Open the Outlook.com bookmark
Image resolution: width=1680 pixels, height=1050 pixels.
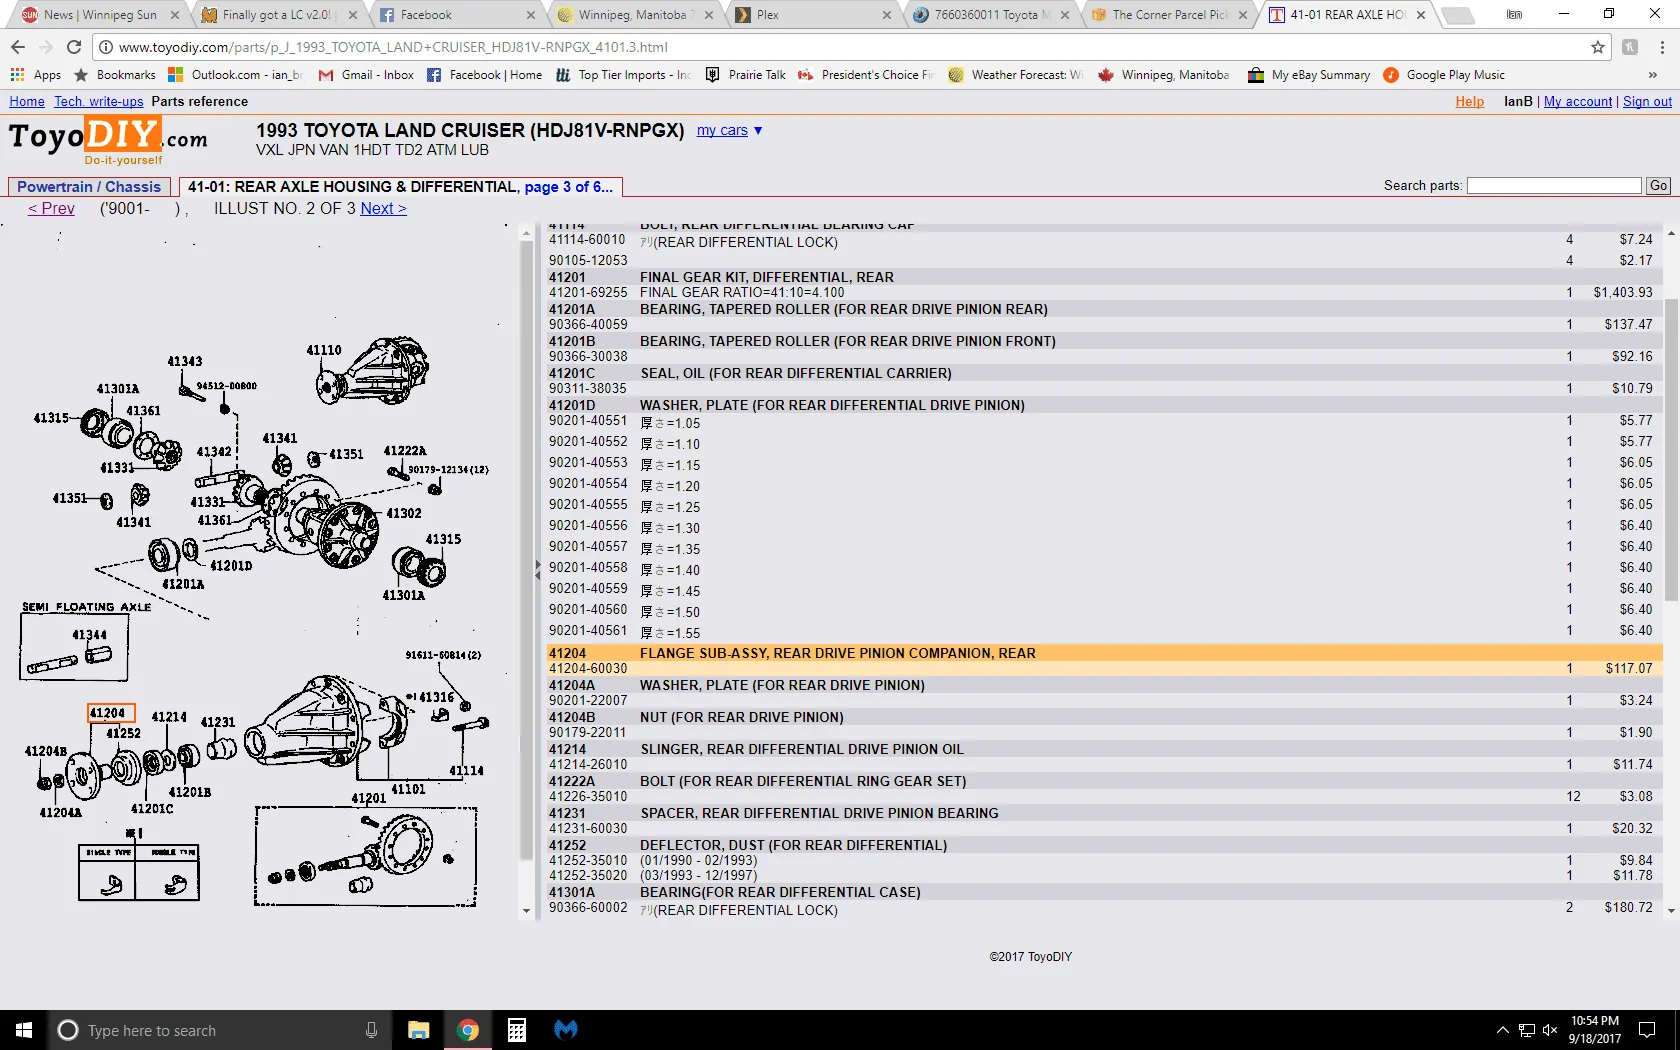[x=235, y=75]
